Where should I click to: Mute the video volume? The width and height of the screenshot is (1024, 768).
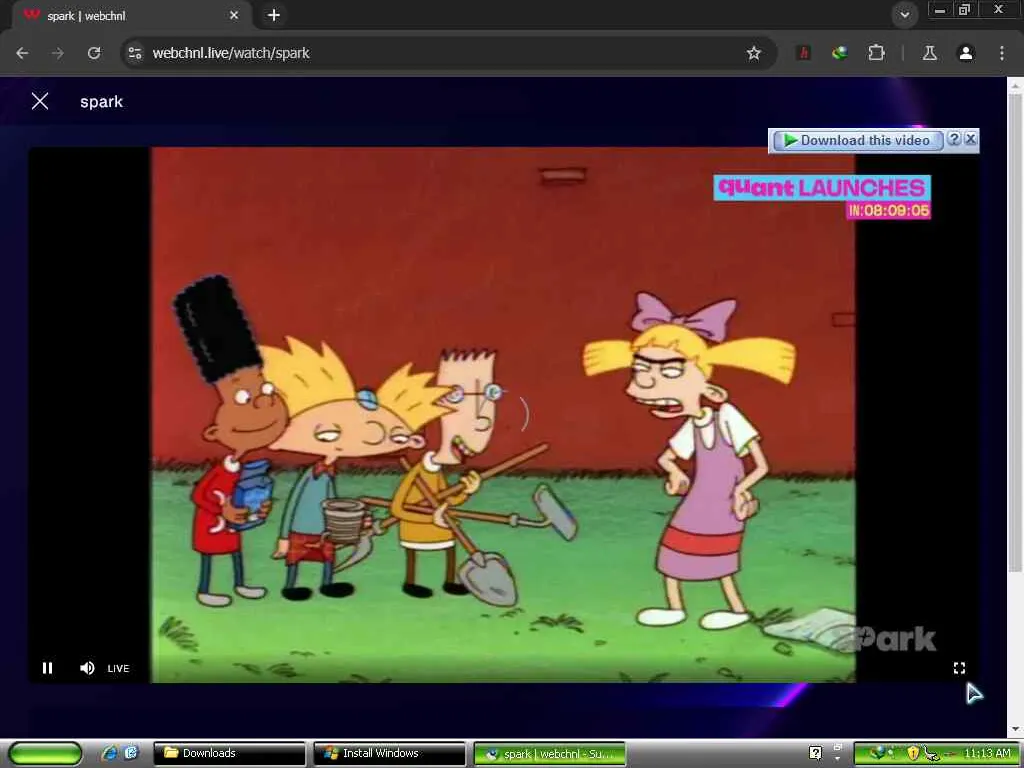coord(87,668)
